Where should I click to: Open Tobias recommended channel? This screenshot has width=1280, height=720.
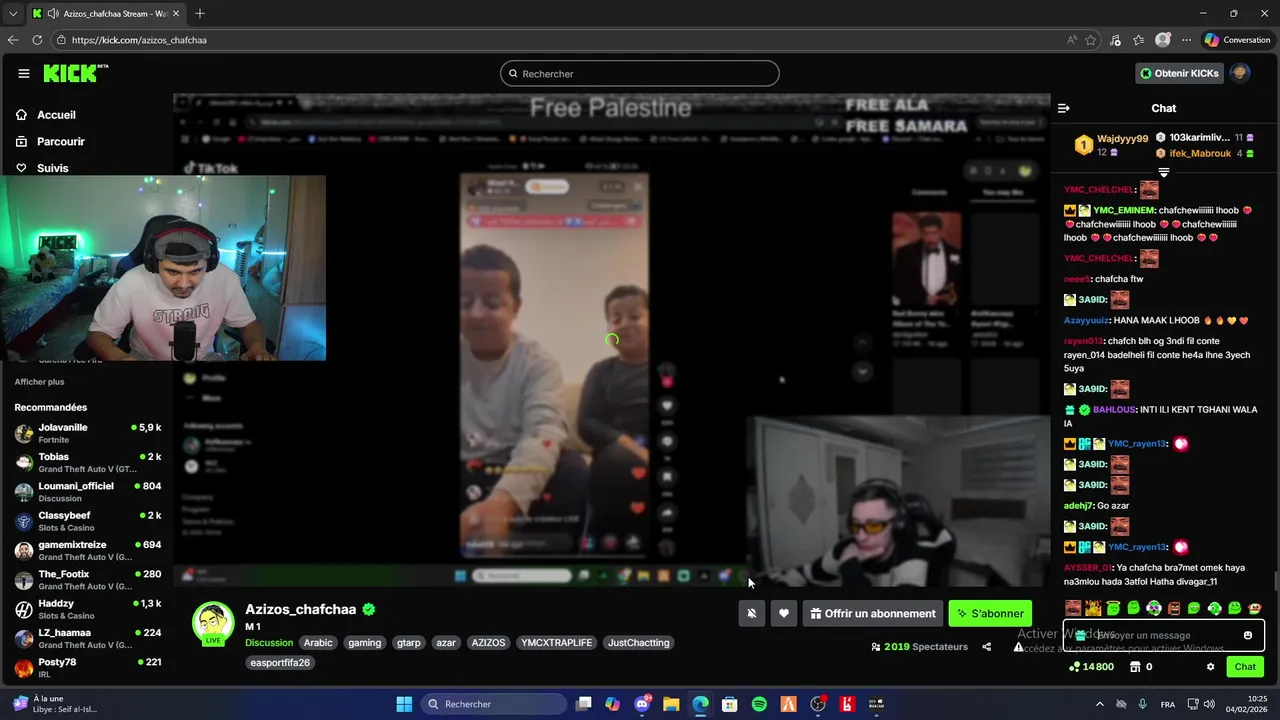coord(88,462)
